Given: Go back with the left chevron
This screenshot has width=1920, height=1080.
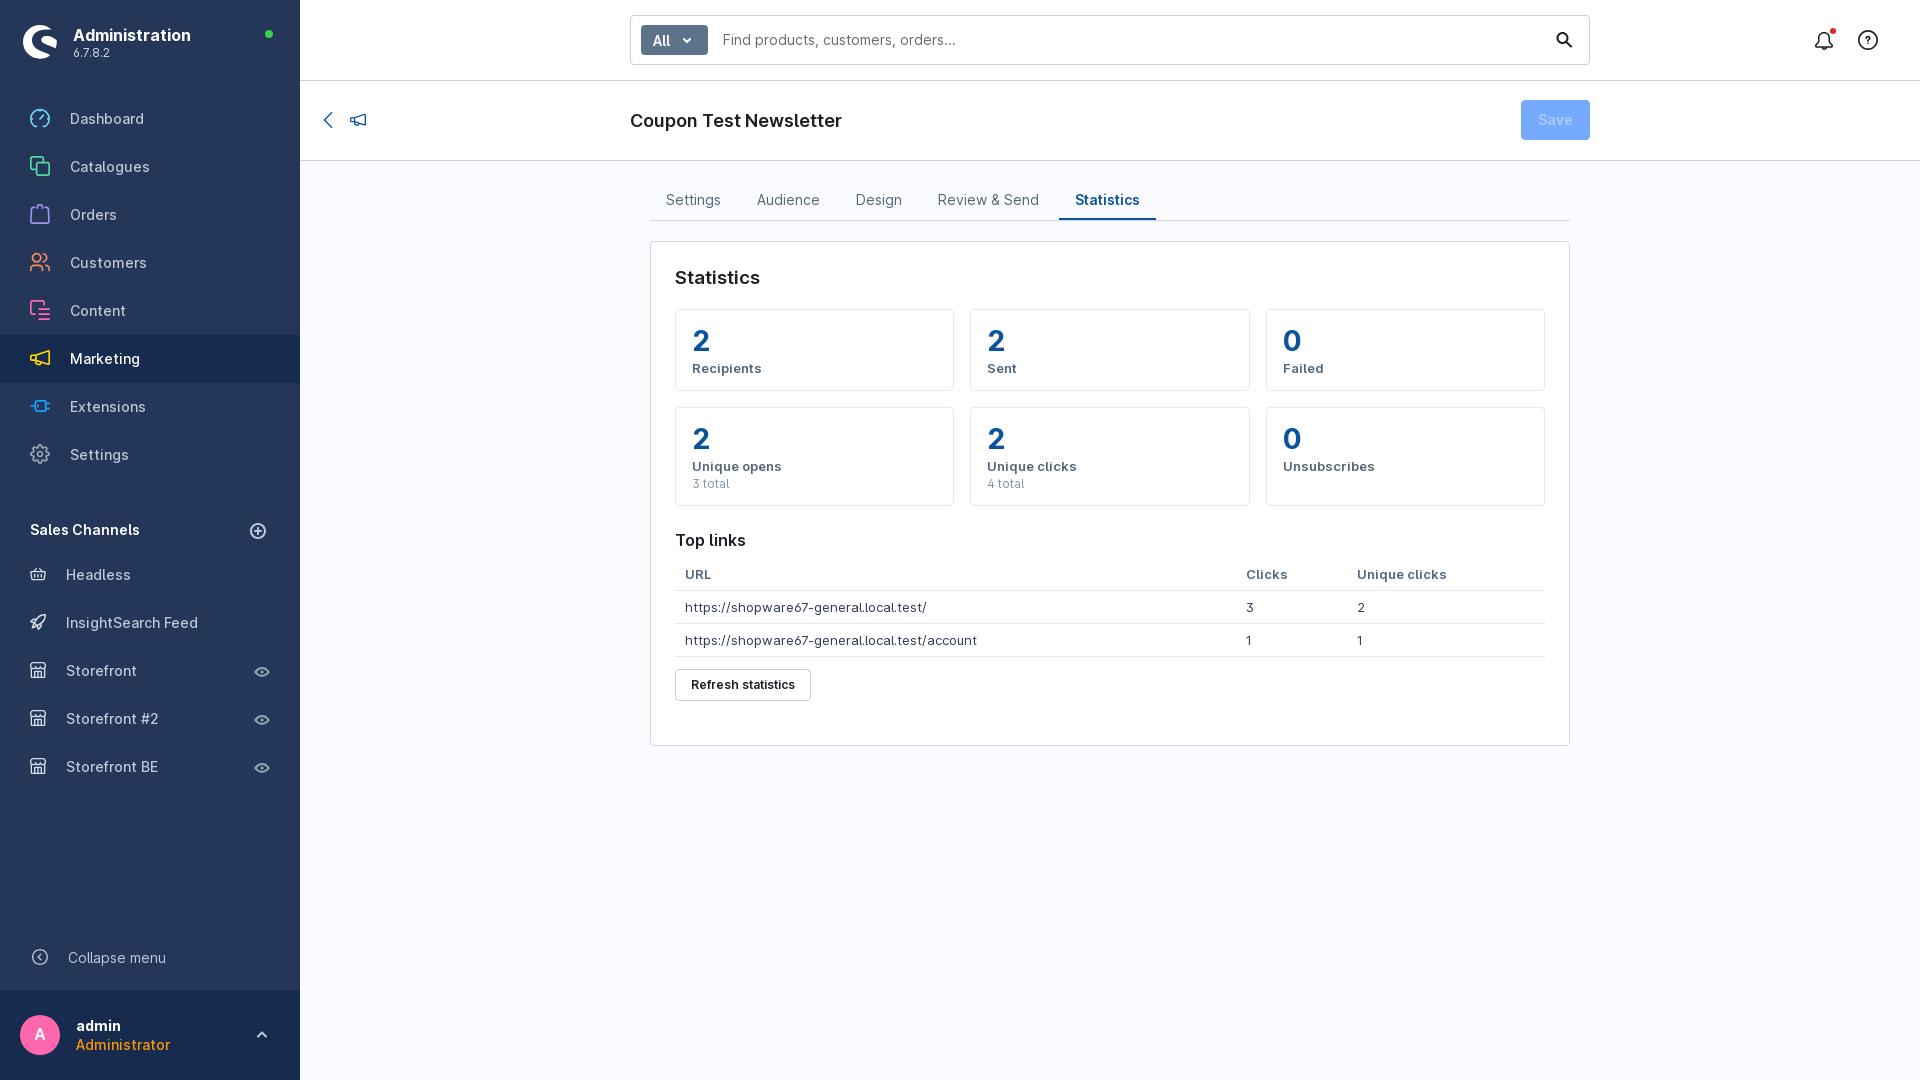Looking at the screenshot, I should pyautogui.click(x=328, y=120).
